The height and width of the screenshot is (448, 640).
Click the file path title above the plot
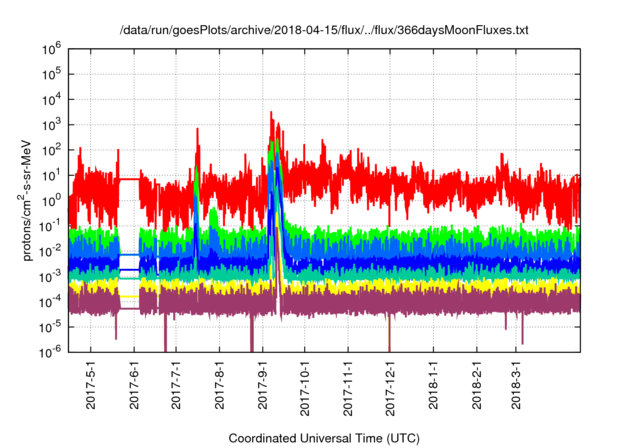pos(324,30)
